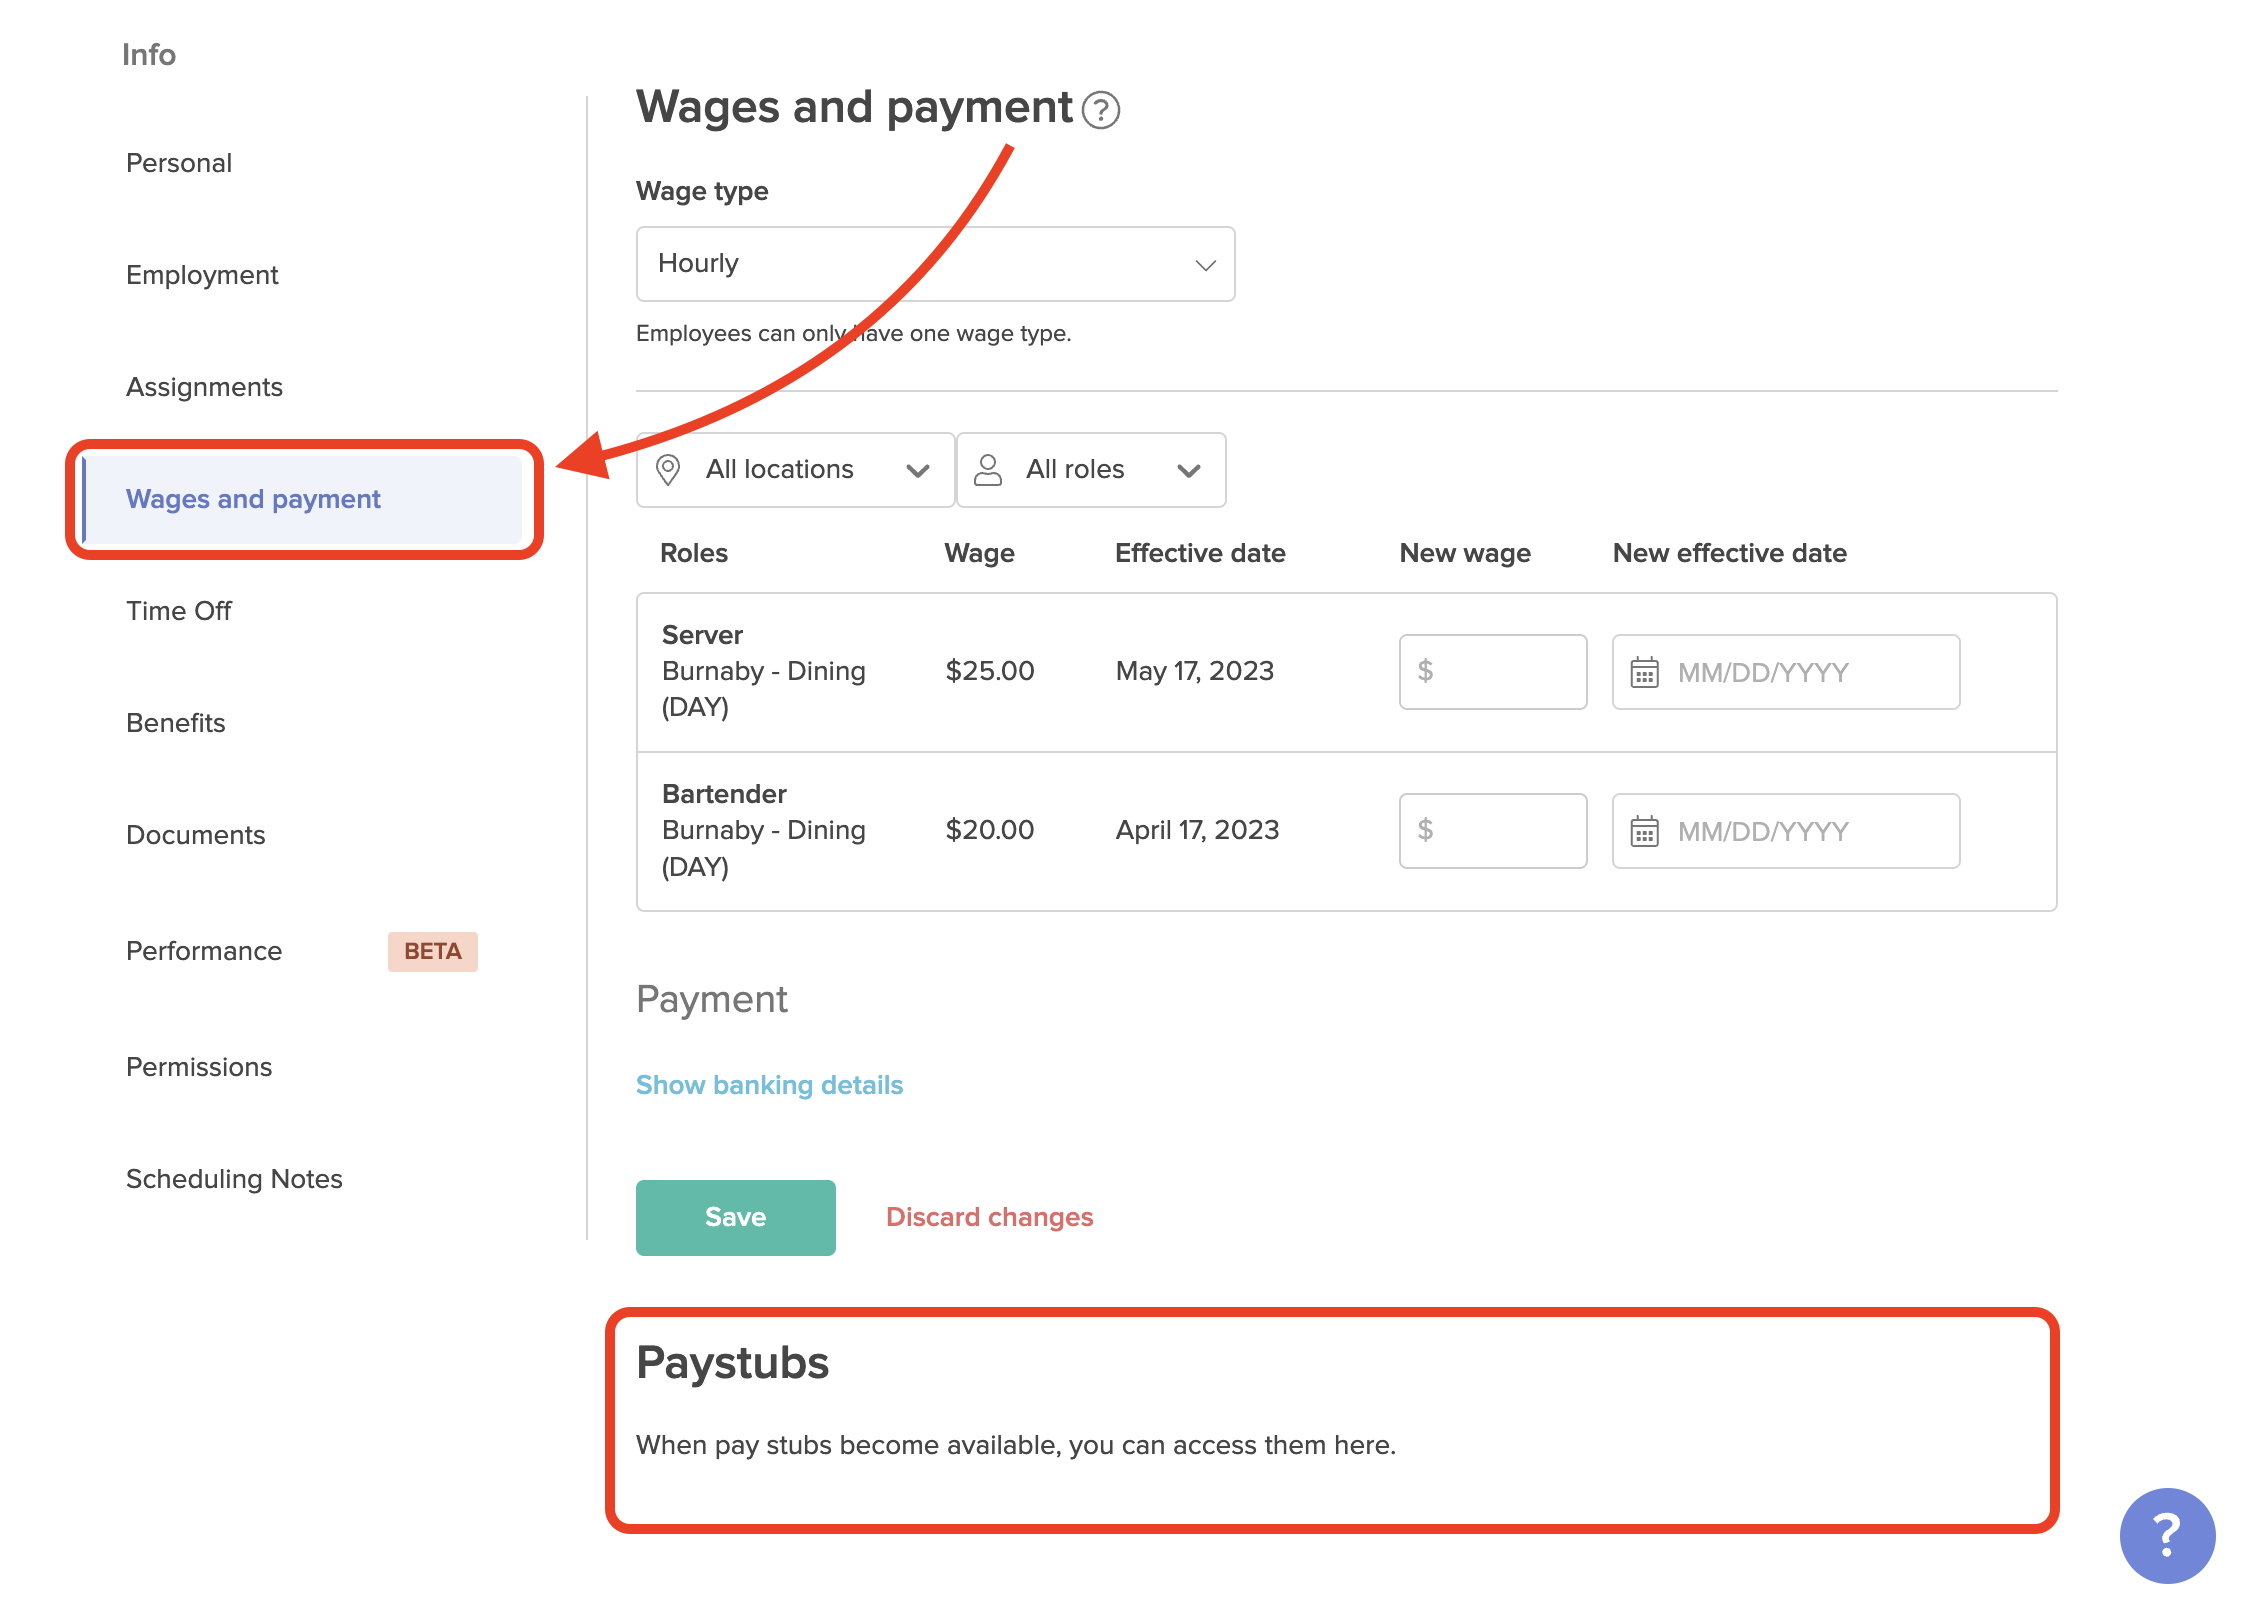The image size is (2252, 1614).
Task: Click the help icon beside Wages and payment
Action: coord(1101,110)
